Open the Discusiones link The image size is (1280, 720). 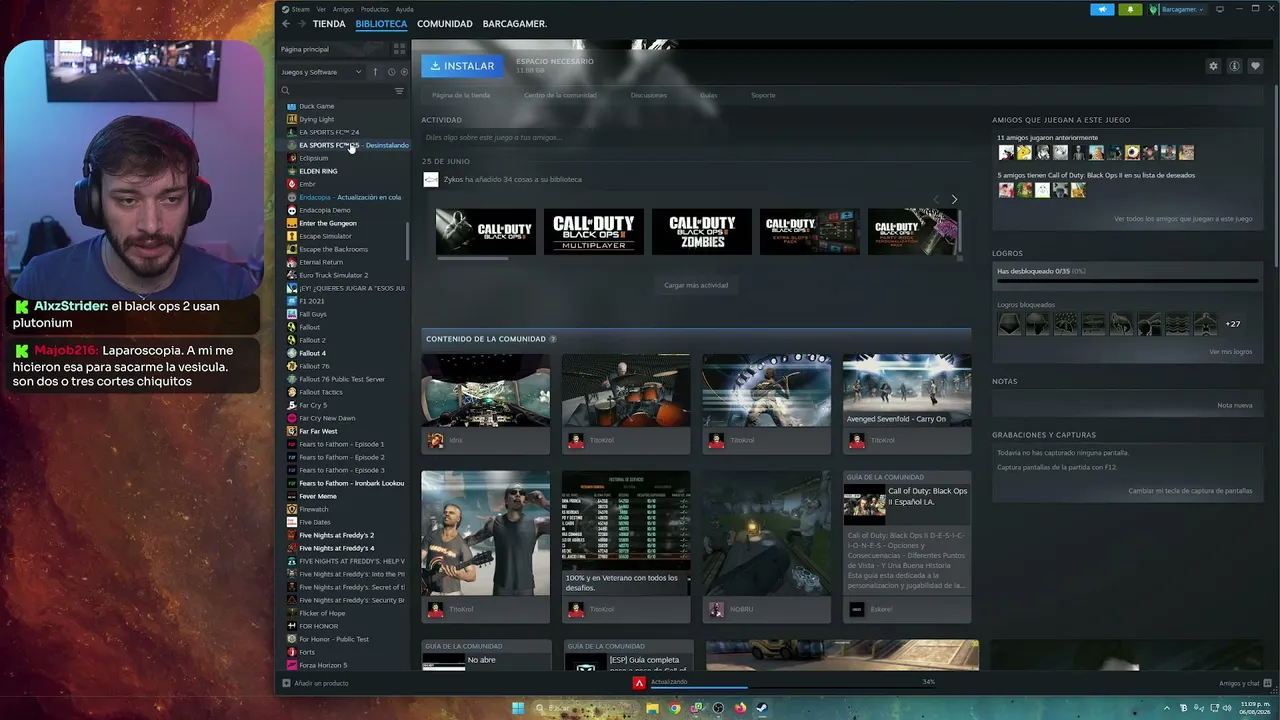point(648,95)
